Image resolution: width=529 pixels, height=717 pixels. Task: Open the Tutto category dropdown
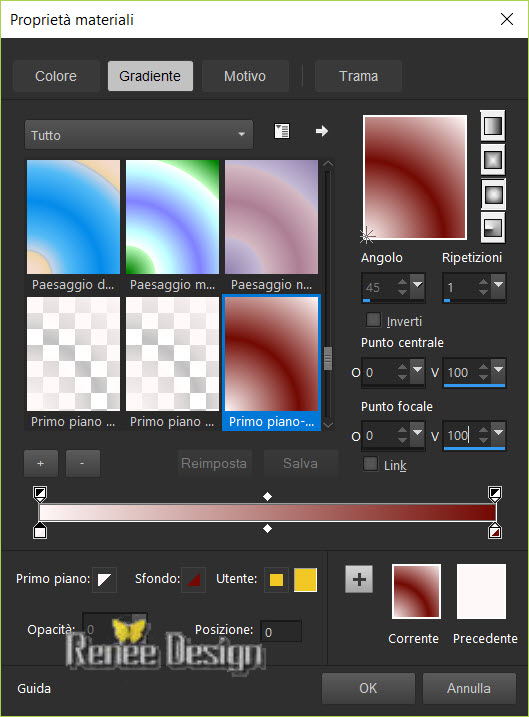(x=139, y=135)
